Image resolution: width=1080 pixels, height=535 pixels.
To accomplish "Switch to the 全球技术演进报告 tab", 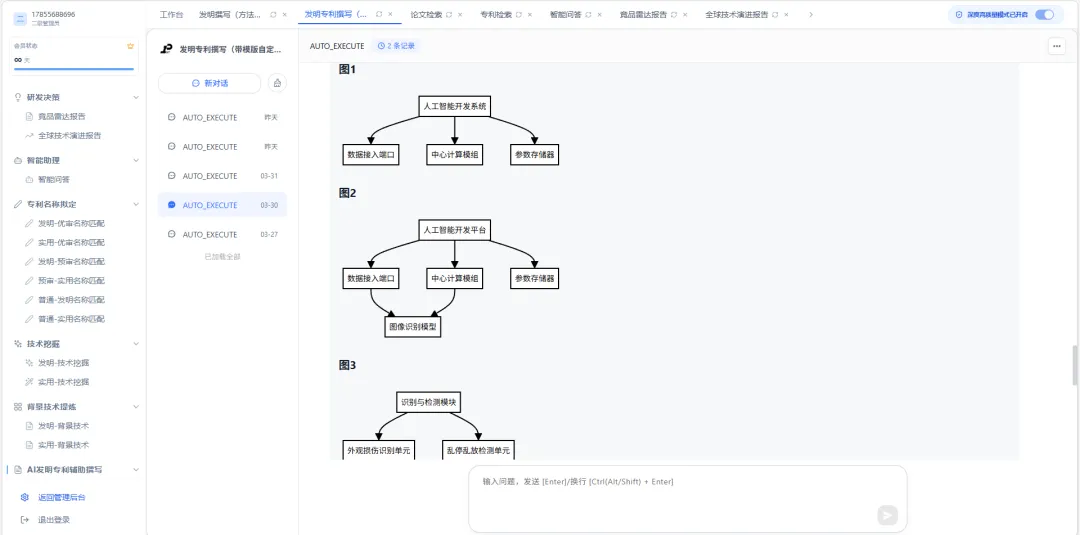I will 737,14.
